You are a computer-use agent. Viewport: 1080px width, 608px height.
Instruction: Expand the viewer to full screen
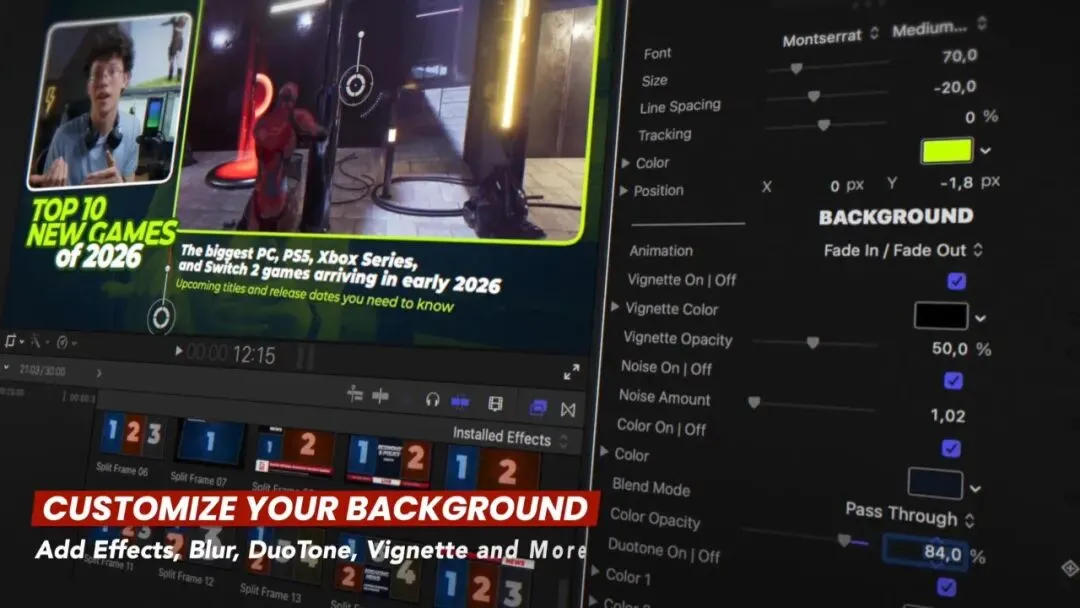point(571,373)
